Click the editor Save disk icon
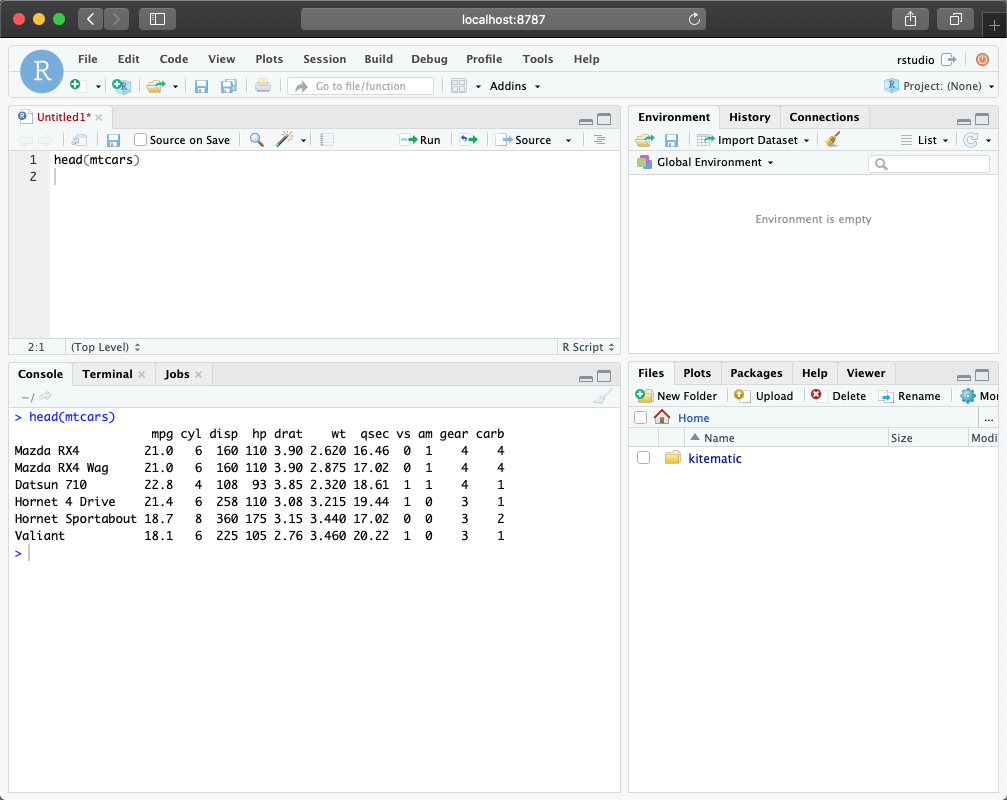 click(x=113, y=140)
